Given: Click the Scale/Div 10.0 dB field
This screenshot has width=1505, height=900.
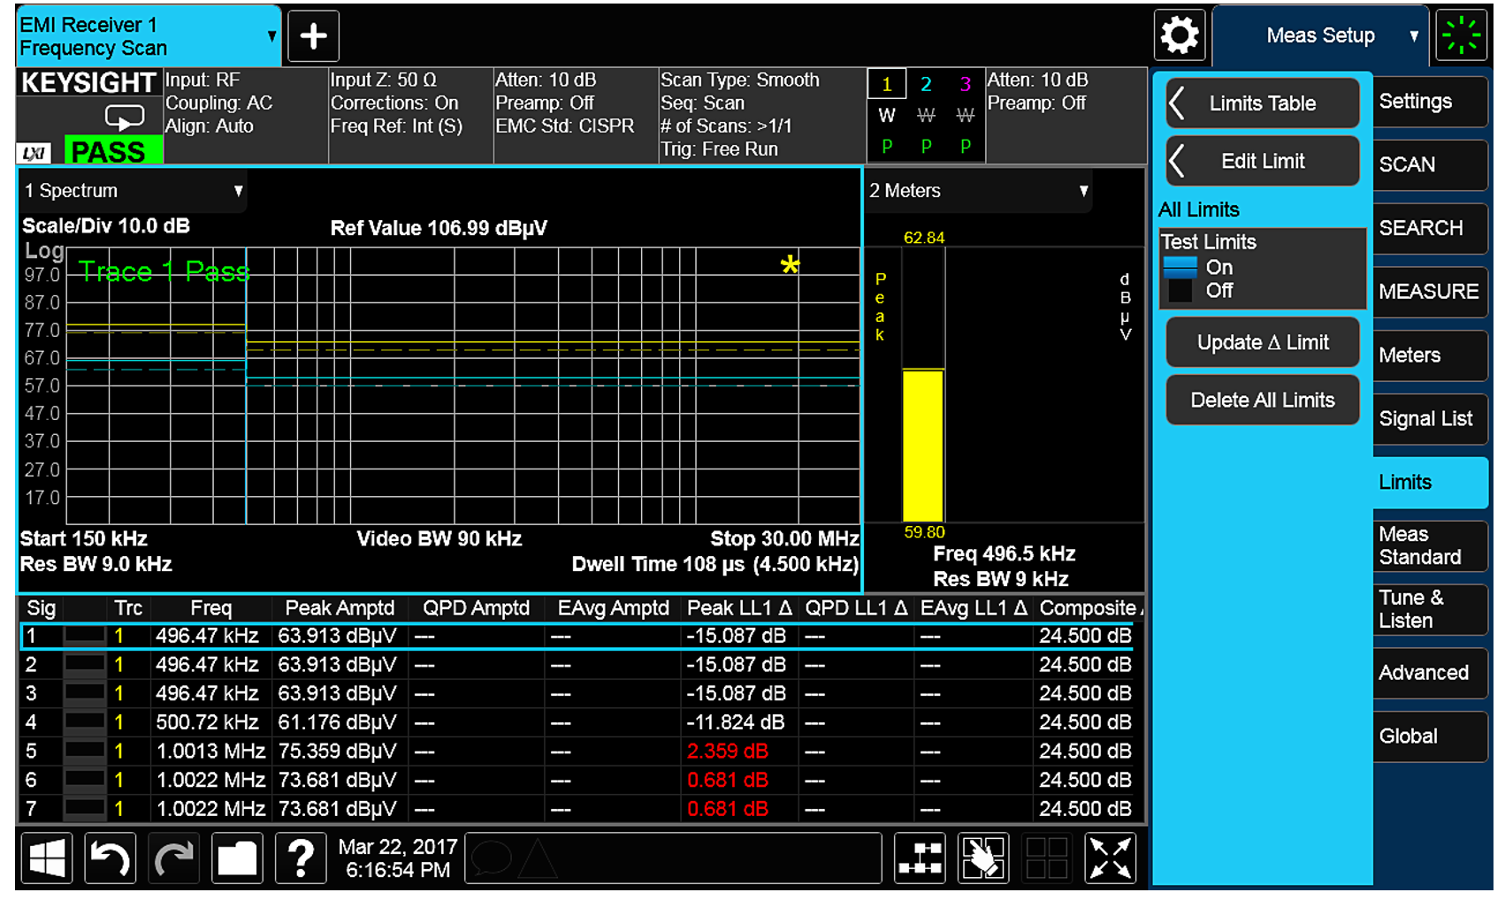Looking at the screenshot, I should [106, 226].
